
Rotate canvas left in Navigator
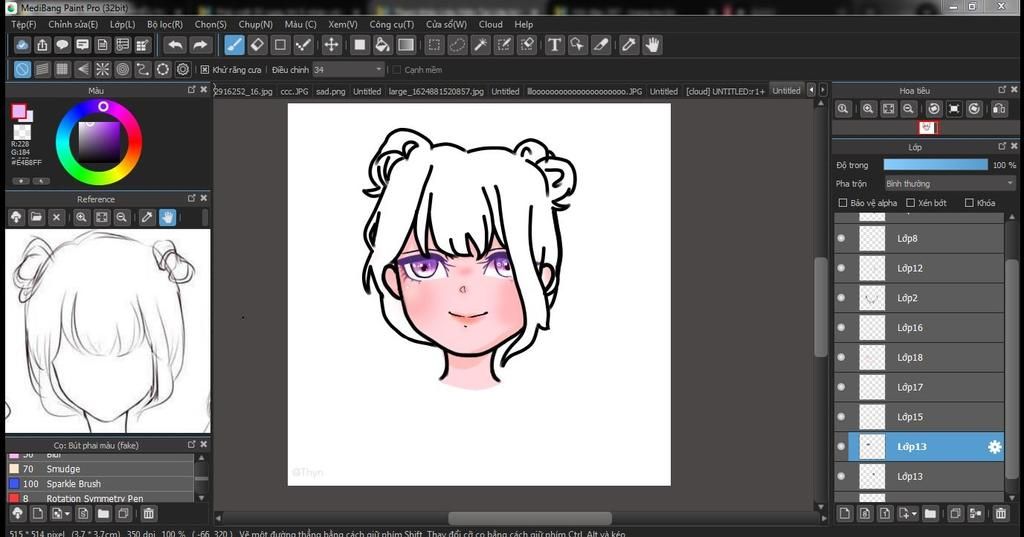click(x=934, y=109)
